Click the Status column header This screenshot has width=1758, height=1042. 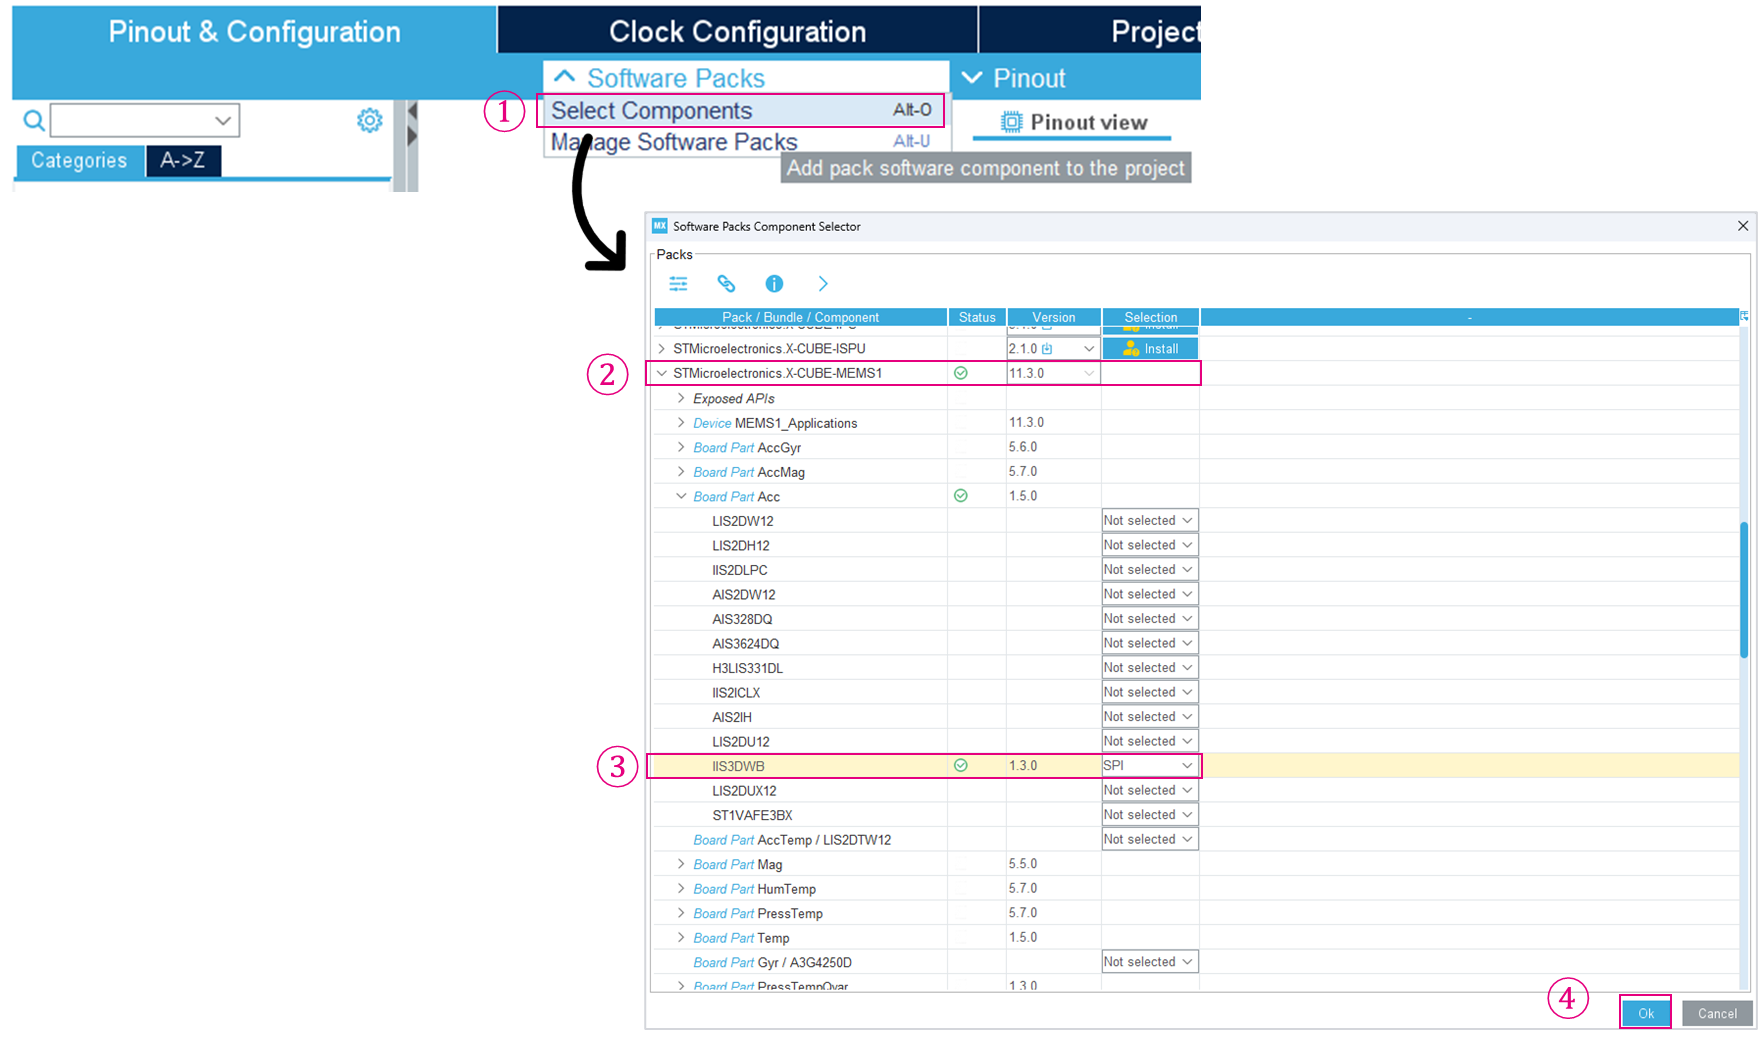[x=977, y=317]
